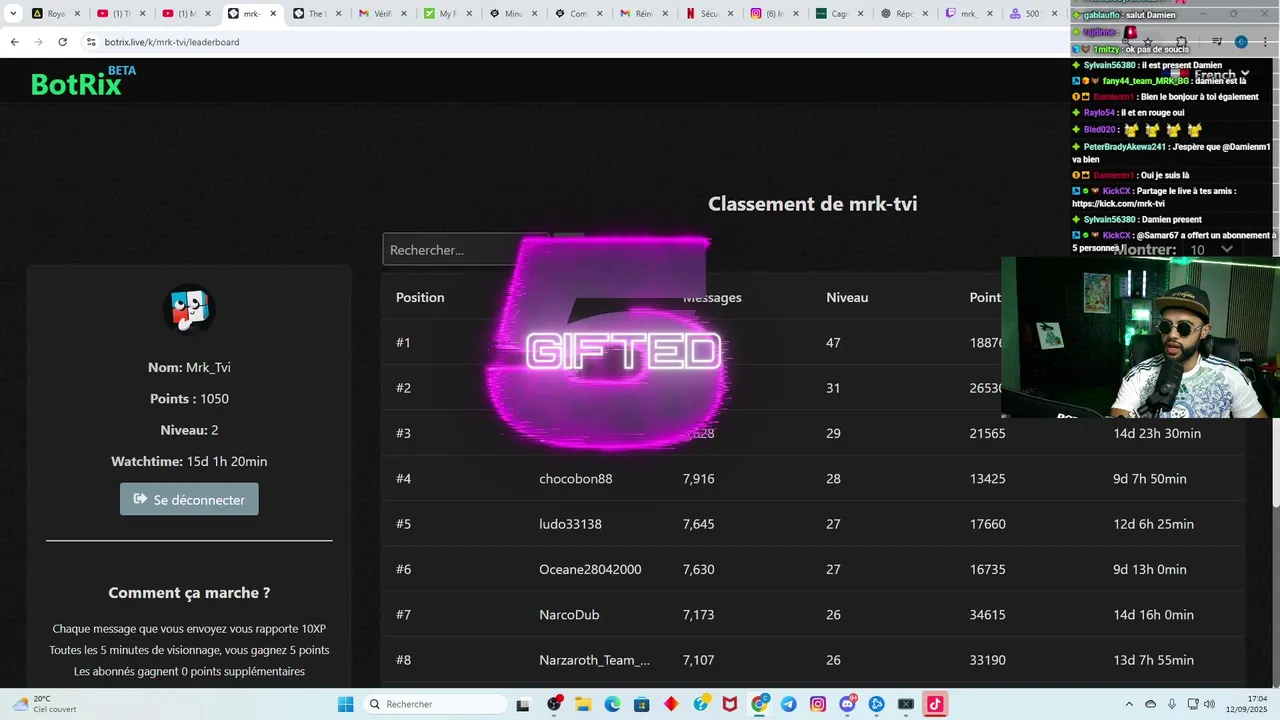The width and height of the screenshot is (1280, 720).
Task: Click the Niveau column header
Action: (x=847, y=297)
